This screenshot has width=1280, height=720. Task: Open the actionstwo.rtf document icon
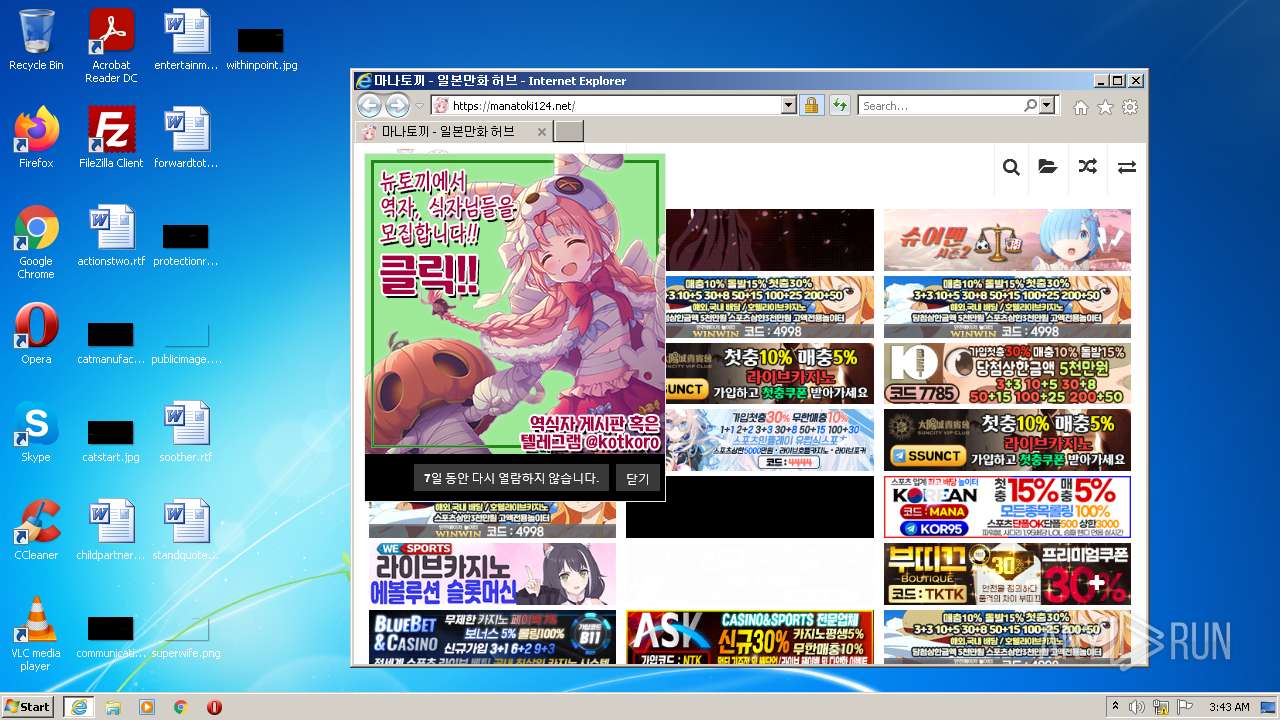(111, 236)
